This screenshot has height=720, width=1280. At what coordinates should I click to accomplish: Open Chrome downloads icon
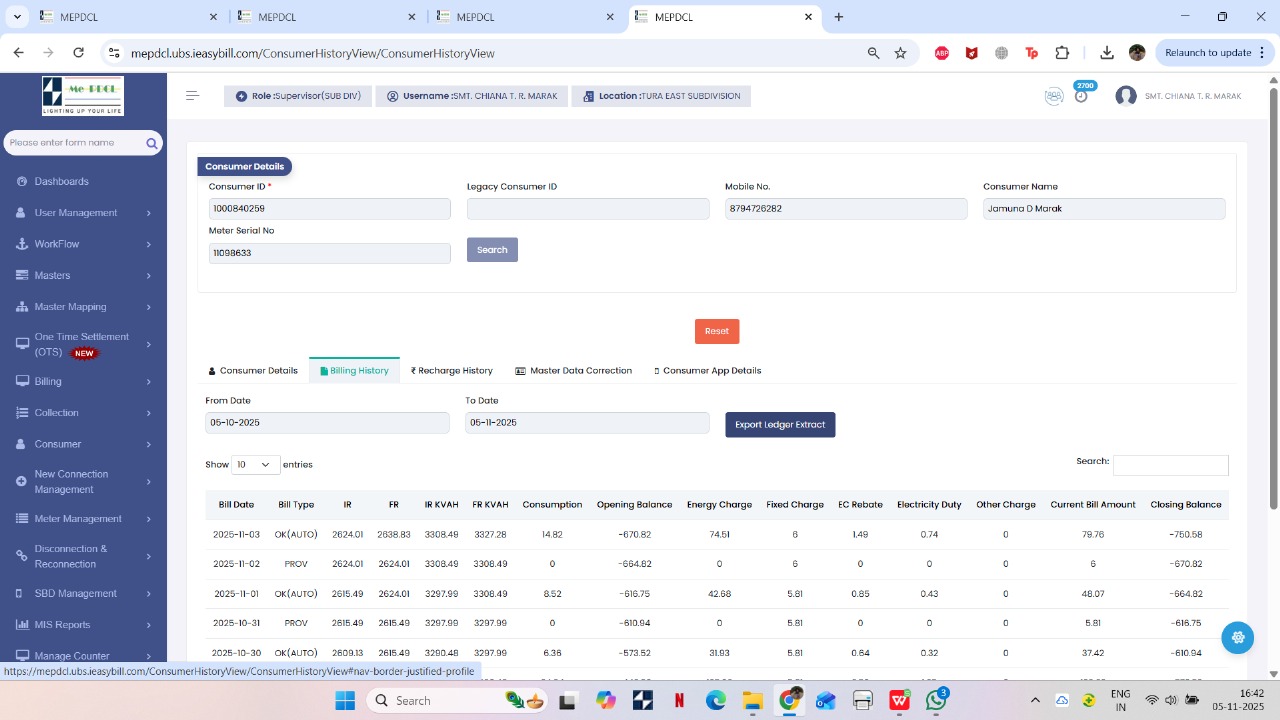tap(1106, 53)
